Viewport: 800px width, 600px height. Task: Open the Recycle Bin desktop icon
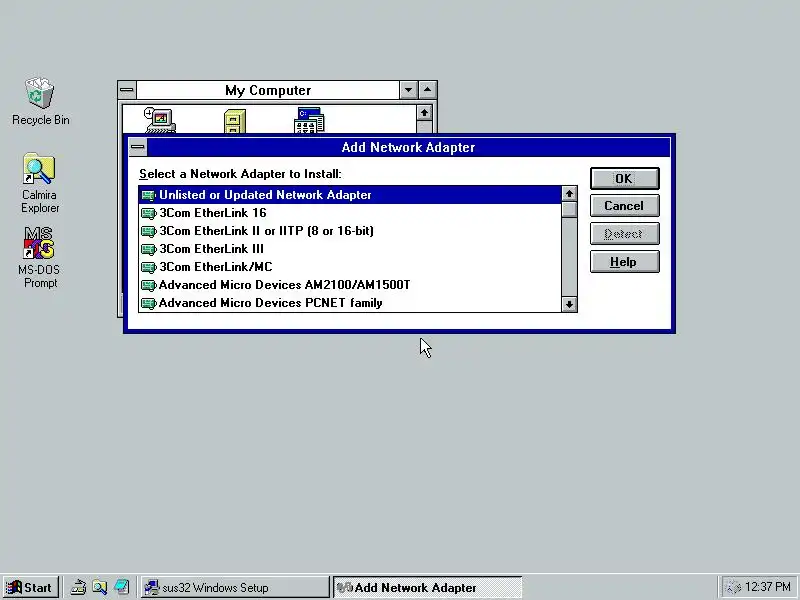pos(40,93)
